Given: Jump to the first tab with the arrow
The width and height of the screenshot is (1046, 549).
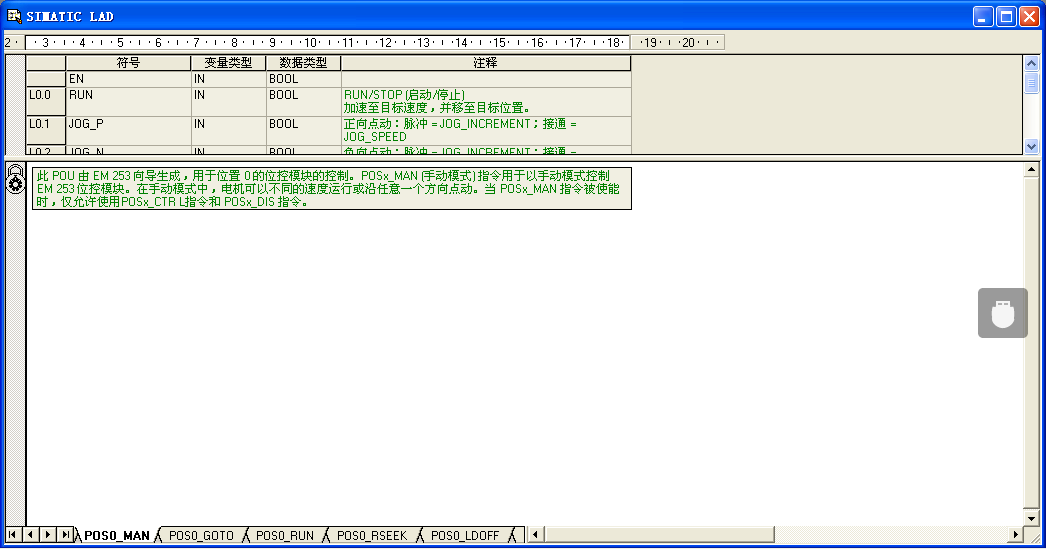Looking at the screenshot, I should click(14, 535).
